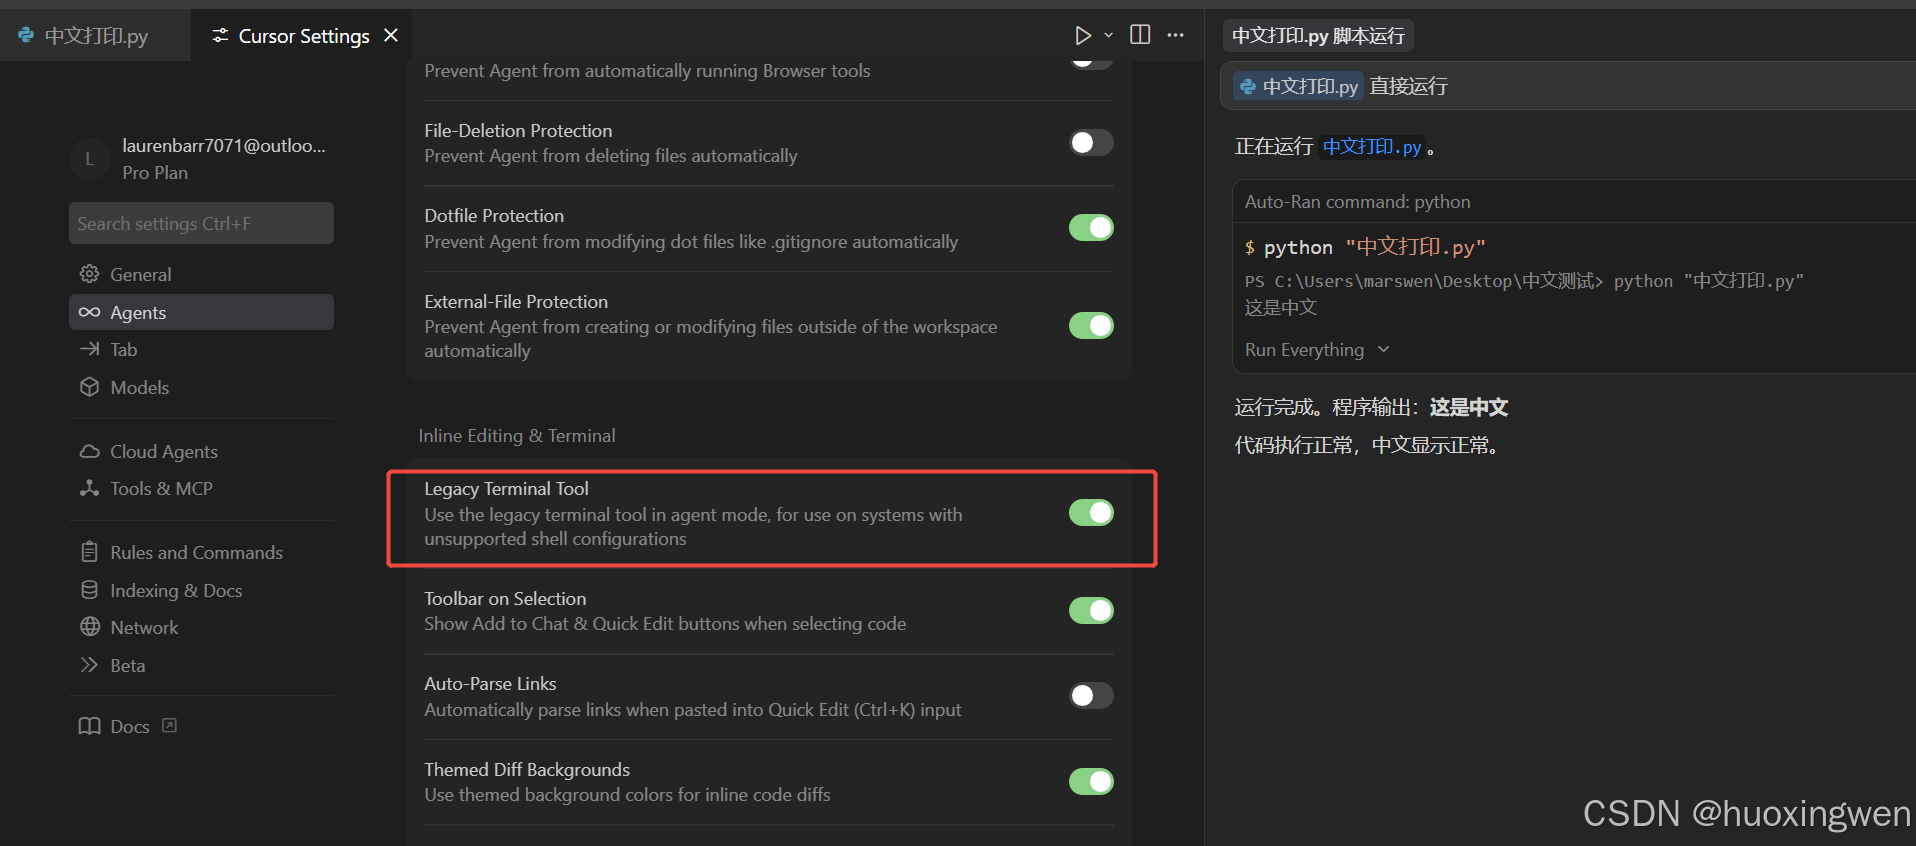Image resolution: width=1916 pixels, height=846 pixels.
Task: Click the Beta chevrons icon
Action: point(89,665)
